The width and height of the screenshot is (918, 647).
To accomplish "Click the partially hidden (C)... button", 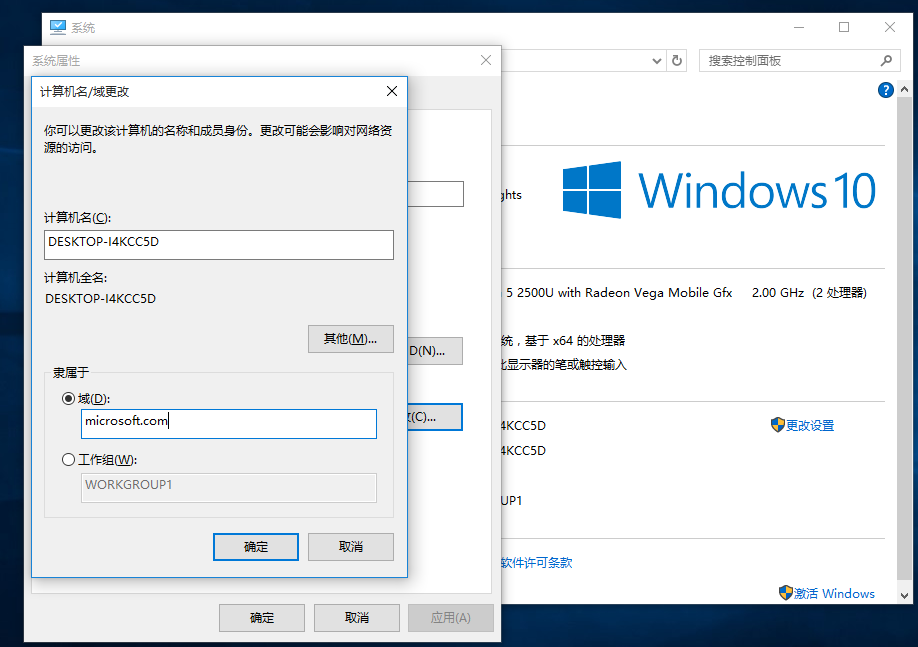I will [435, 417].
